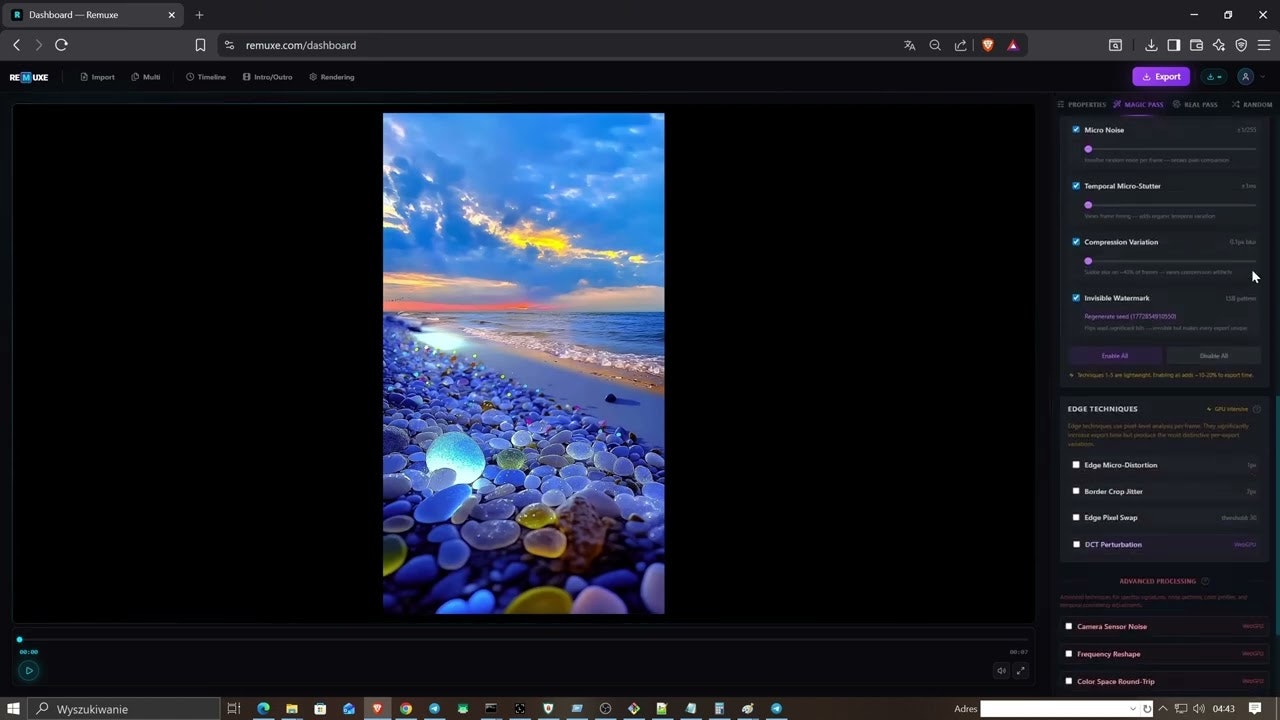
Task: Uncheck Invisible Watermark
Action: (x=1076, y=297)
